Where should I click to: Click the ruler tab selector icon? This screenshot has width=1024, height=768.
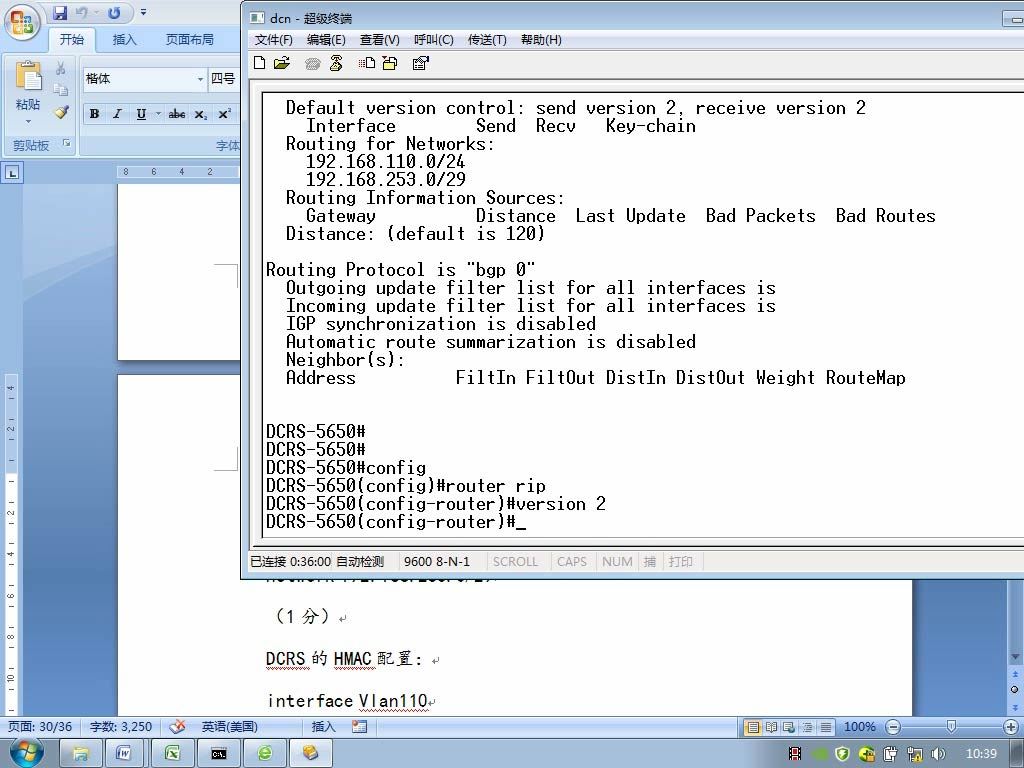12,173
